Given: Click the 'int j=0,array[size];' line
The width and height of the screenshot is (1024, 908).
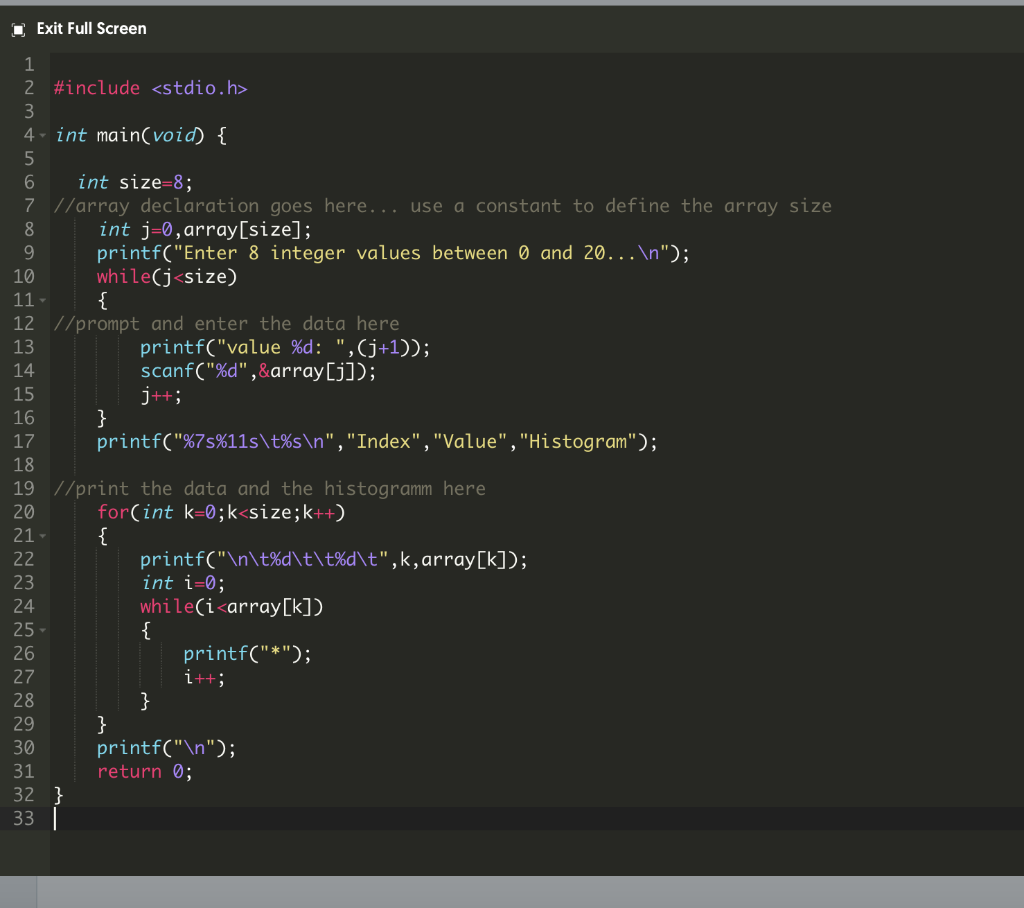Looking at the screenshot, I should click(x=204, y=230).
